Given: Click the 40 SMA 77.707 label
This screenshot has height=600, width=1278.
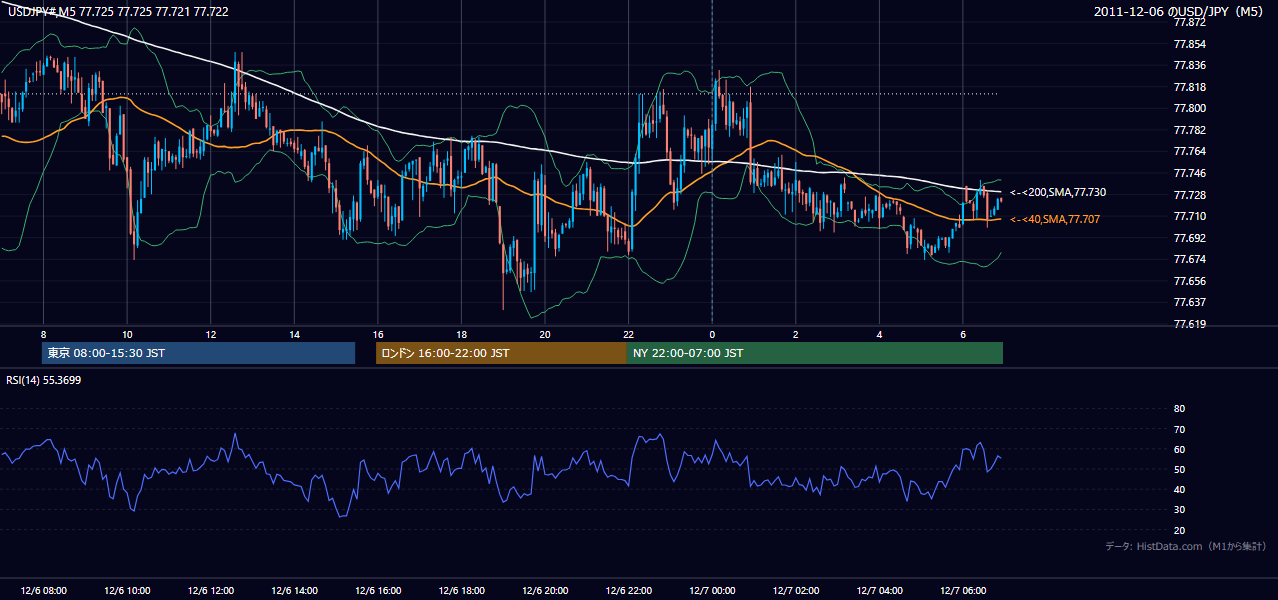Looking at the screenshot, I should point(1055,219).
